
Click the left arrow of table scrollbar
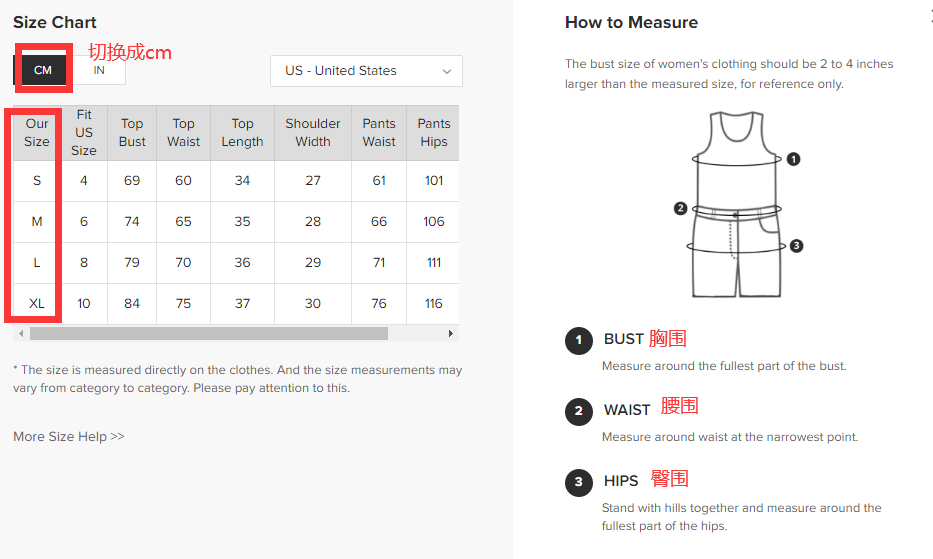tap(20, 333)
